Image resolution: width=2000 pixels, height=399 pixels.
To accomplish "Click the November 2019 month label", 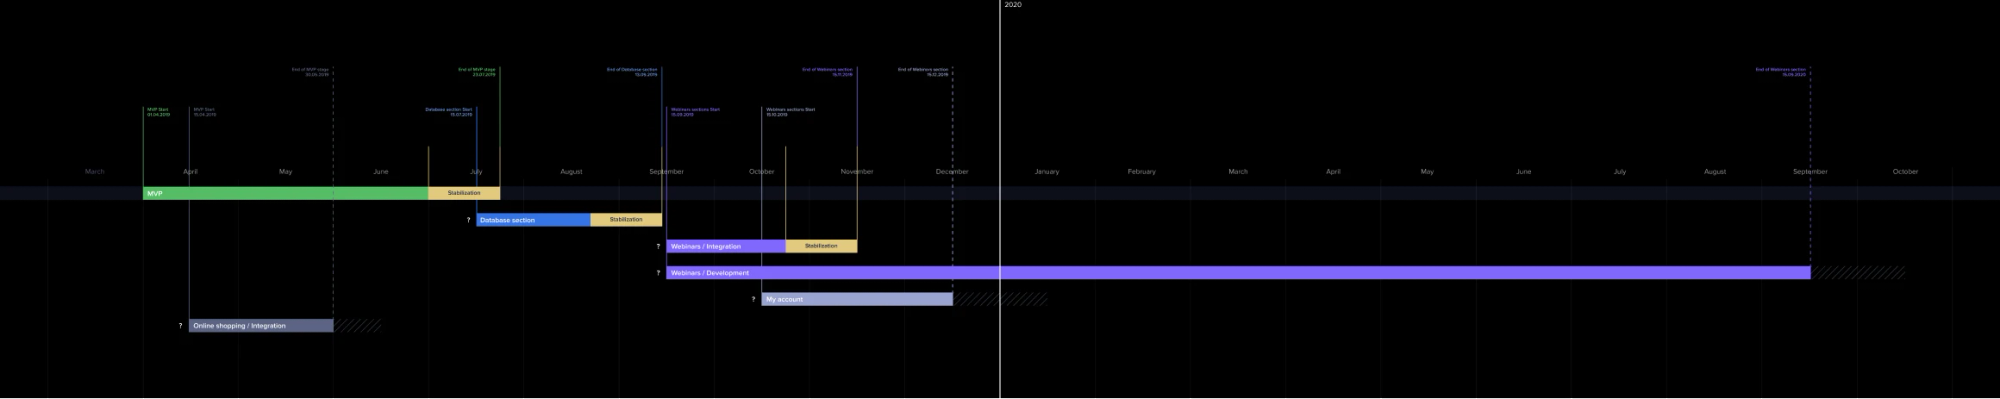I will (x=857, y=171).
